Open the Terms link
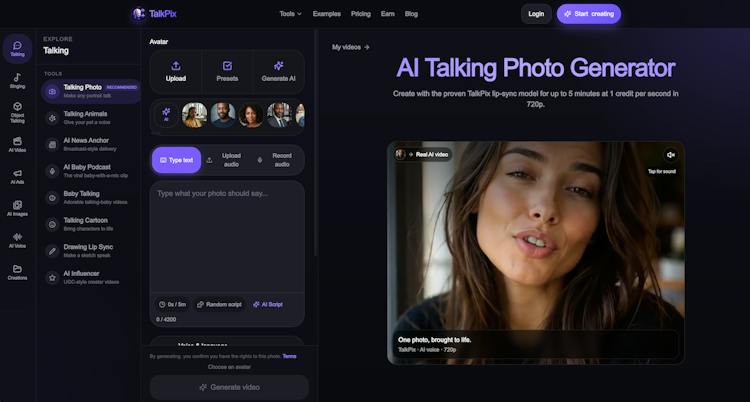Image resolution: width=750 pixels, height=402 pixels. pyautogui.click(x=289, y=356)
